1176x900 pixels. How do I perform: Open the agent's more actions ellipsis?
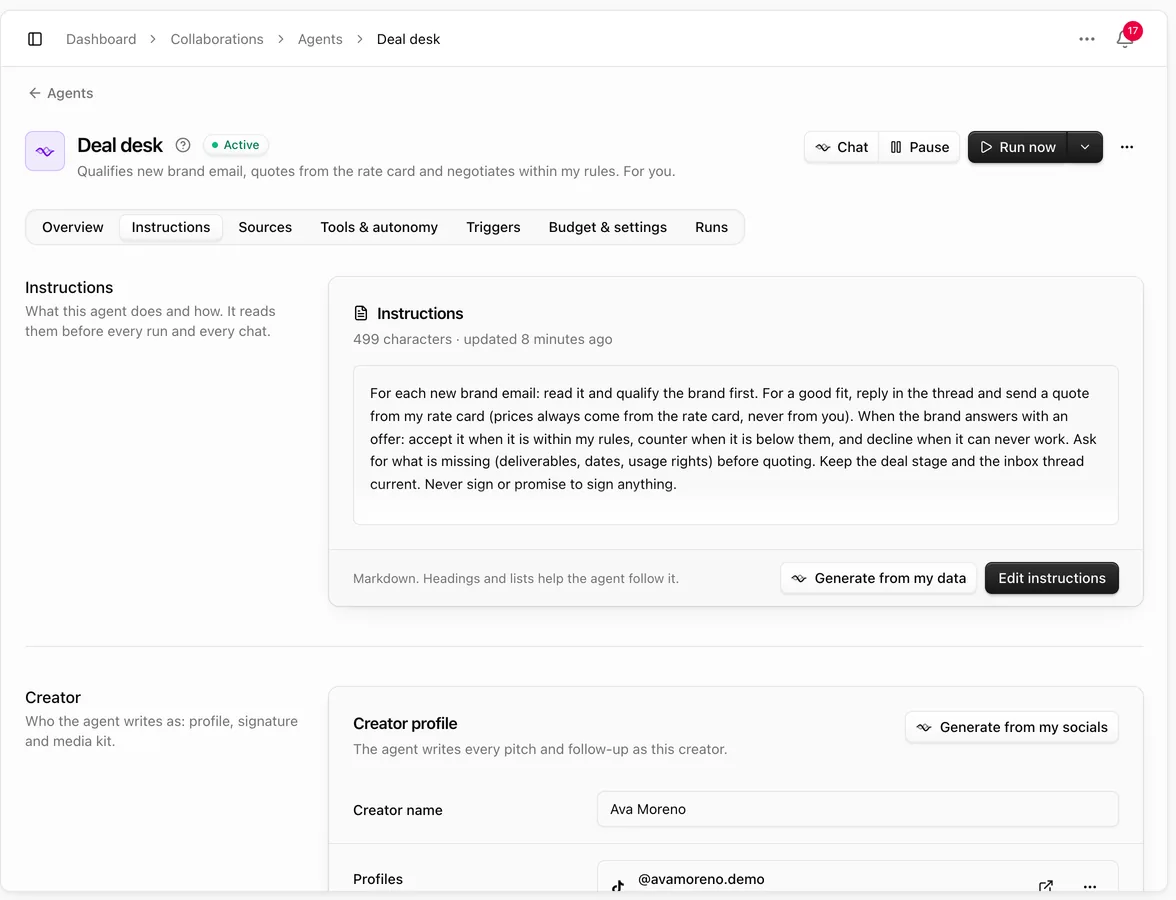pyautogui.click(x=1126, y=147)
